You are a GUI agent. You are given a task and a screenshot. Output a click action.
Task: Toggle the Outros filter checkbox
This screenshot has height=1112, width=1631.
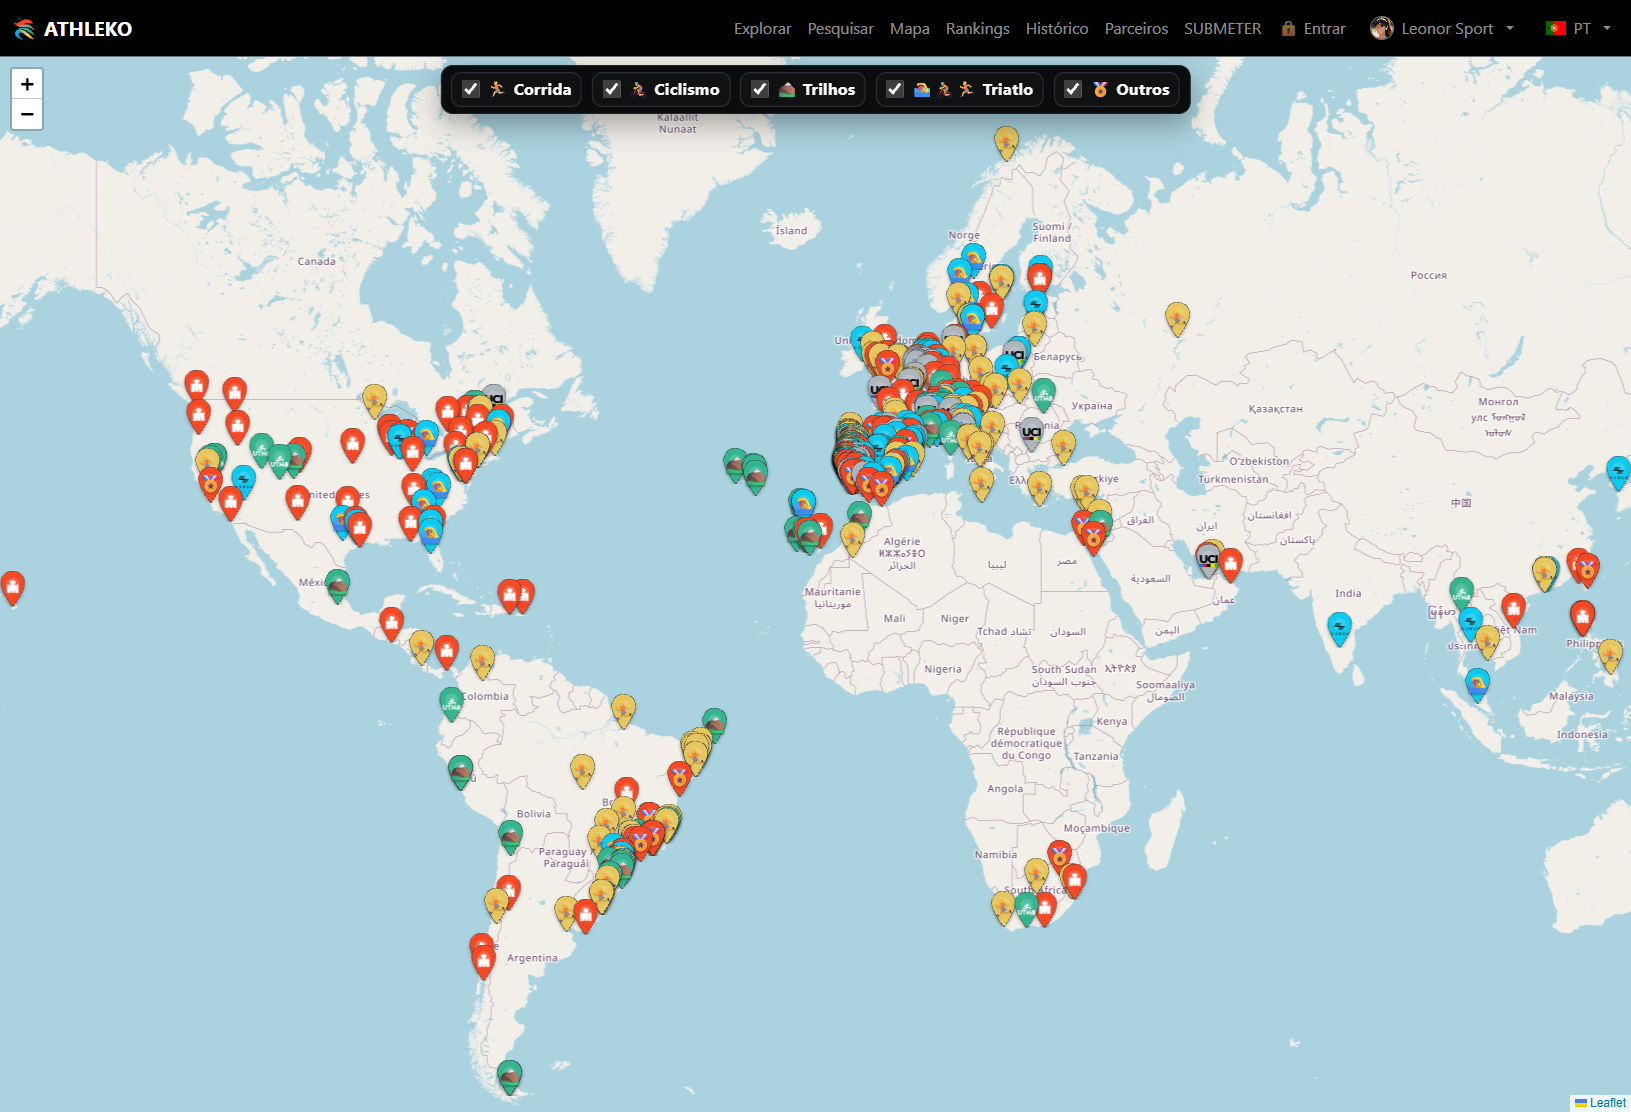coord(1073,89)
